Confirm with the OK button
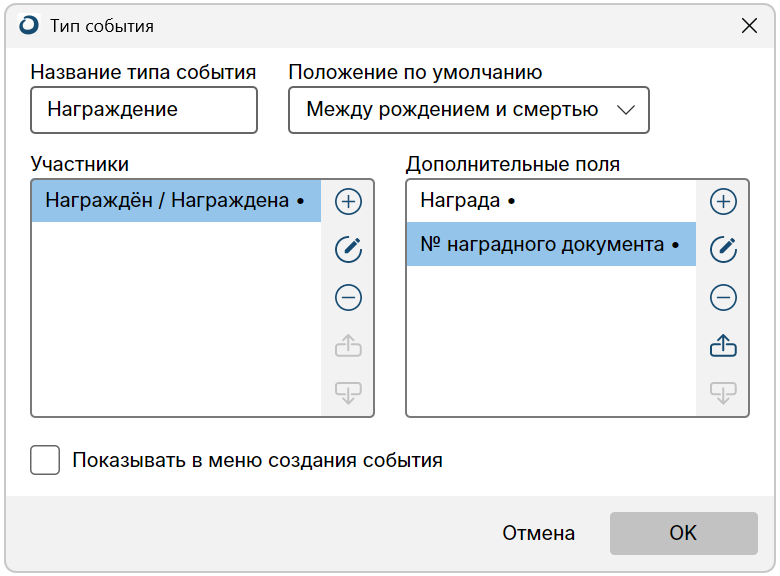 (683, 533)
